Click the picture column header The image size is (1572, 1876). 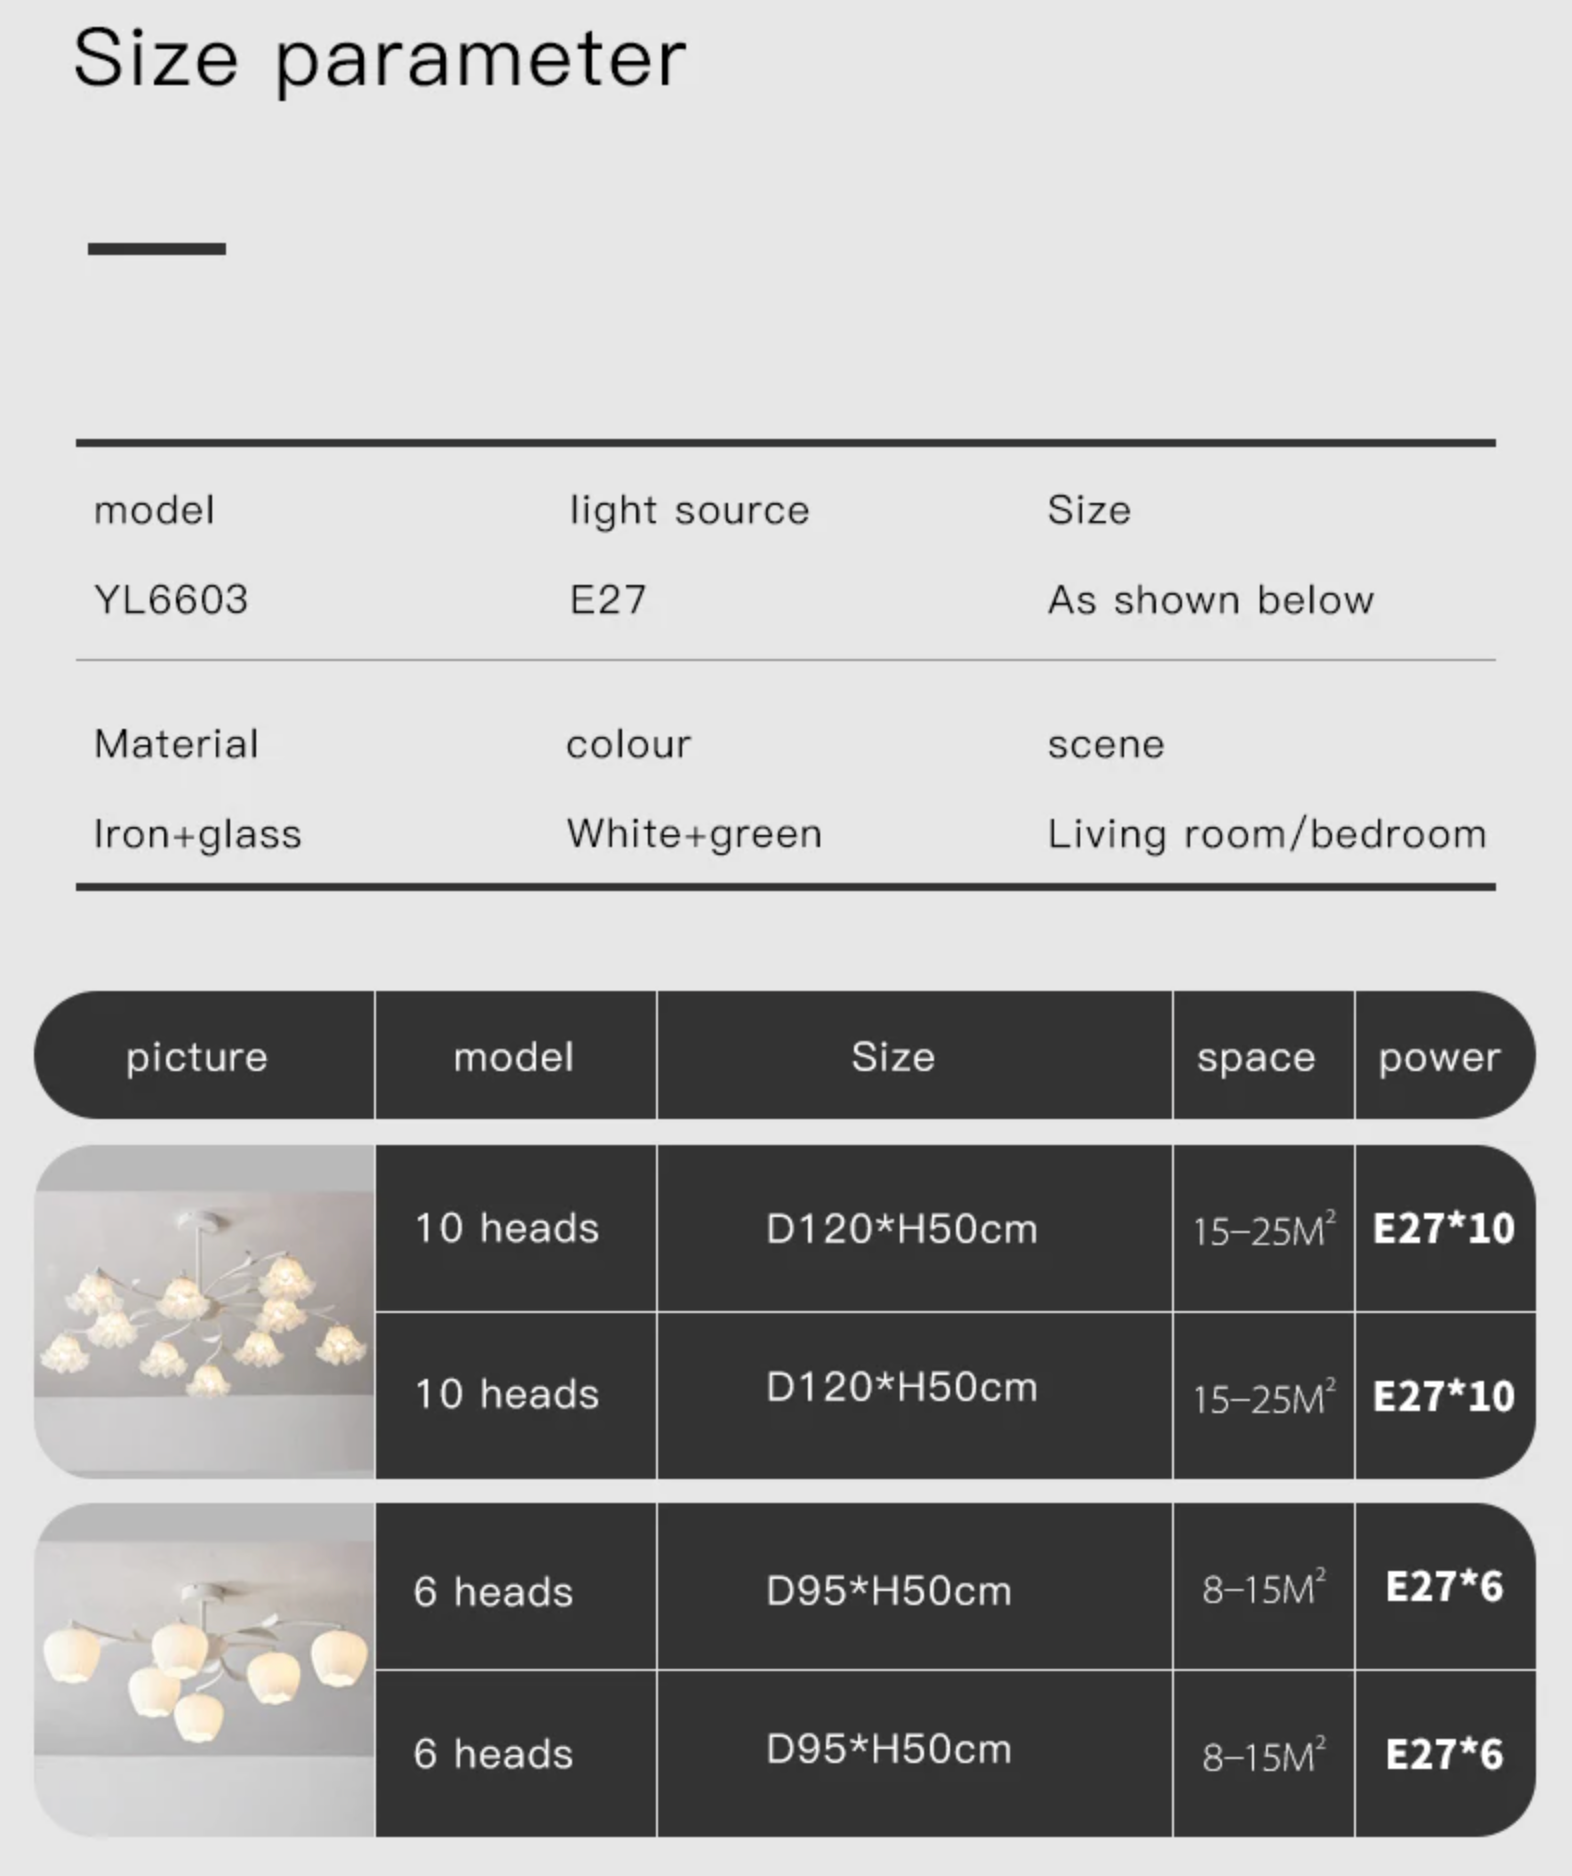pyautogui.click(x=197, y=1057)
